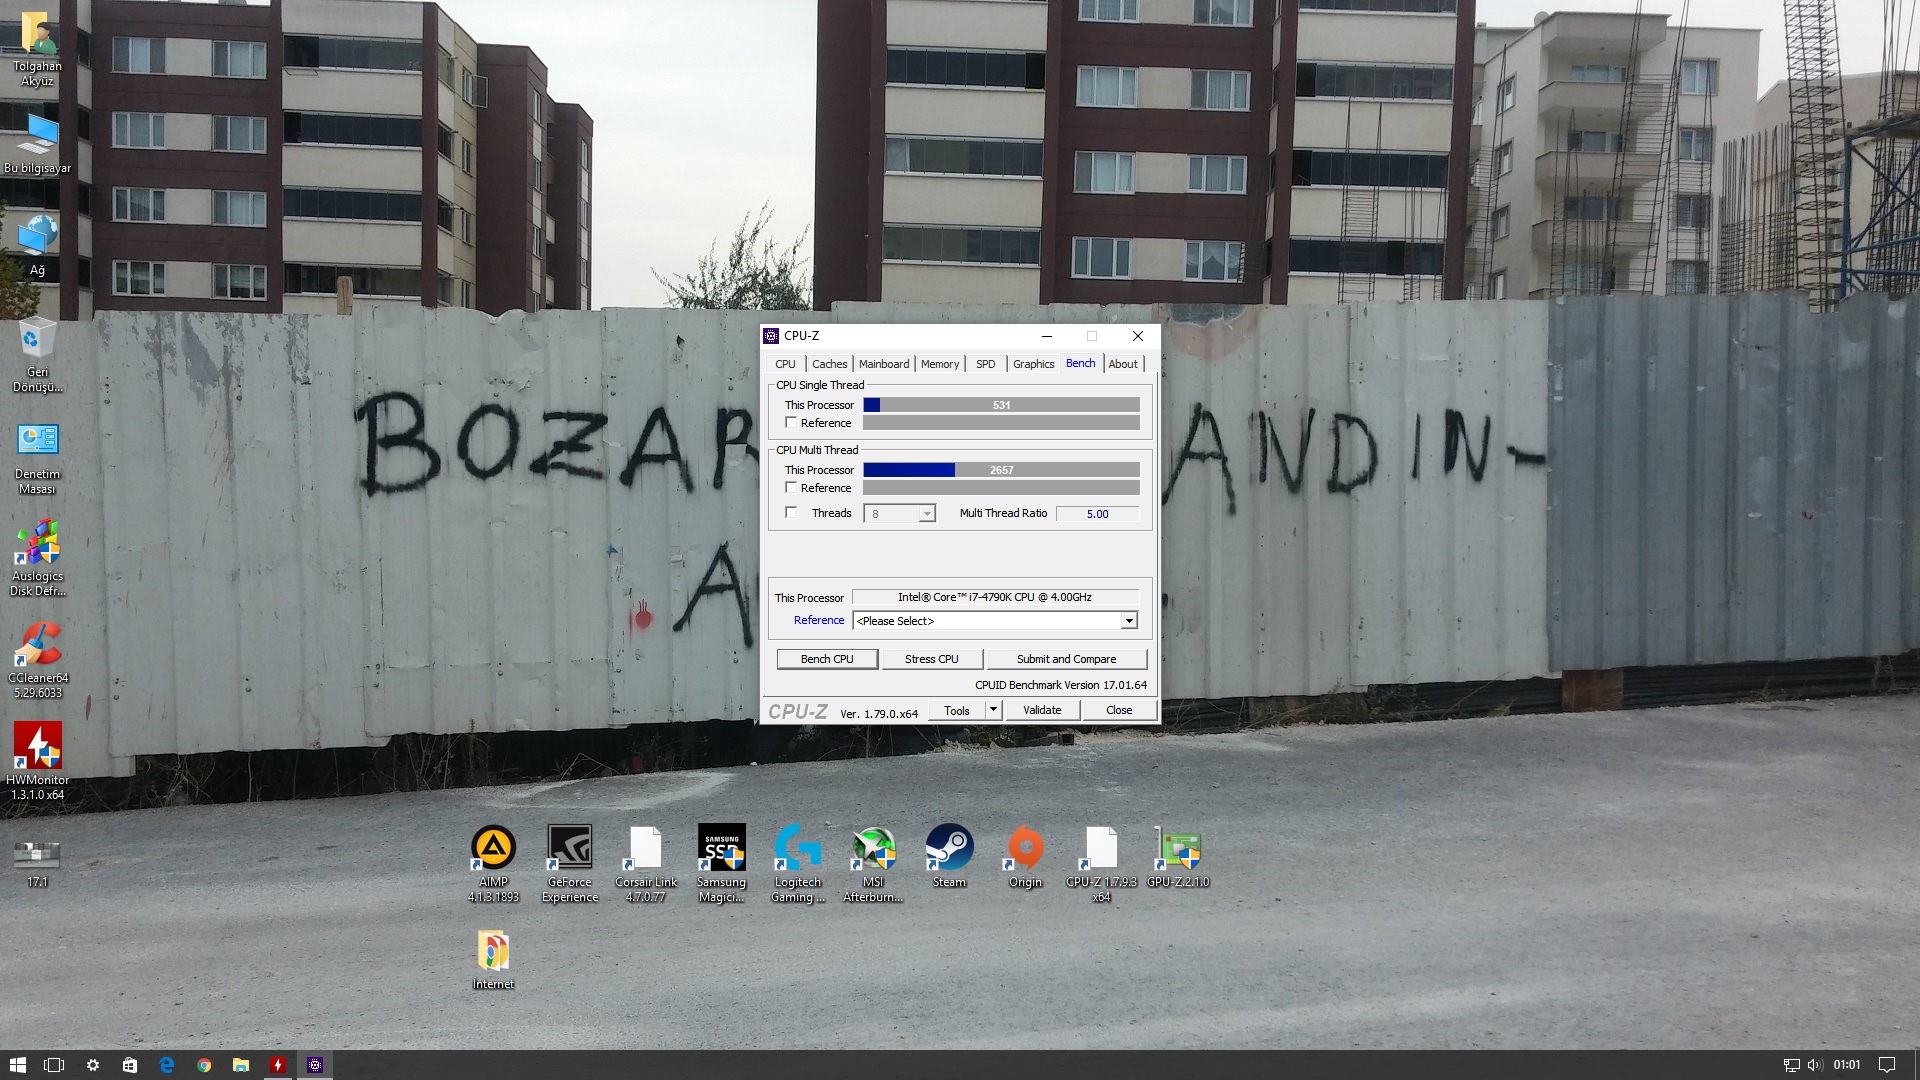The image size is (1920, 1080).
Task: Launch GeForce Experience shortcut
Action: pos(569,864)
